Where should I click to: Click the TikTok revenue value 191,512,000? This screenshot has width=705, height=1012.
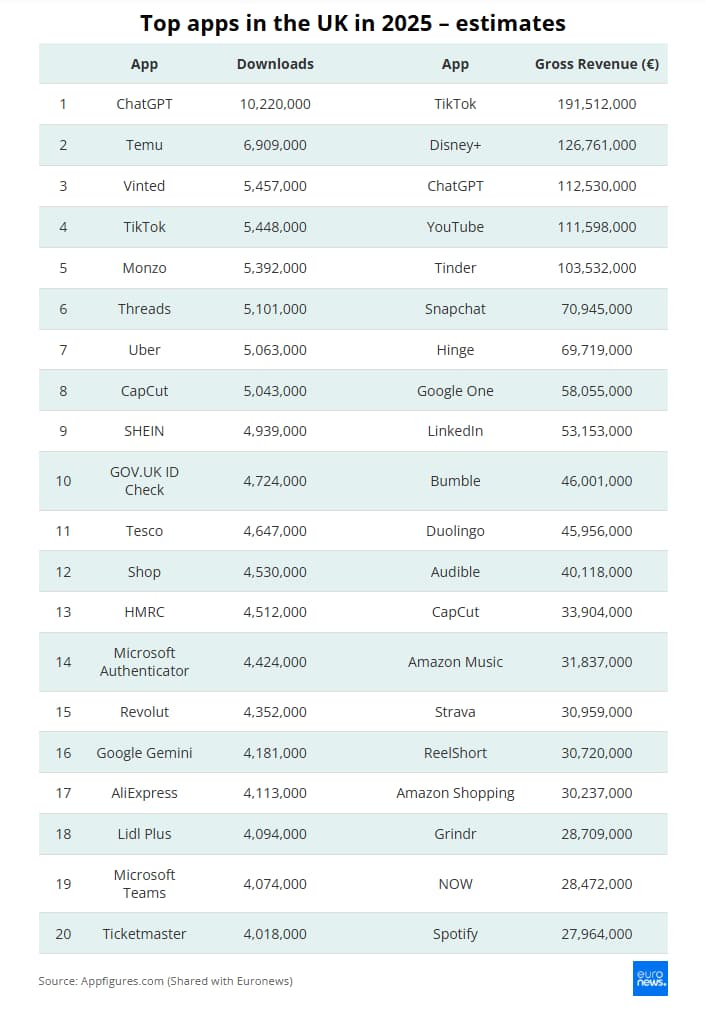(x=597, y=104)
